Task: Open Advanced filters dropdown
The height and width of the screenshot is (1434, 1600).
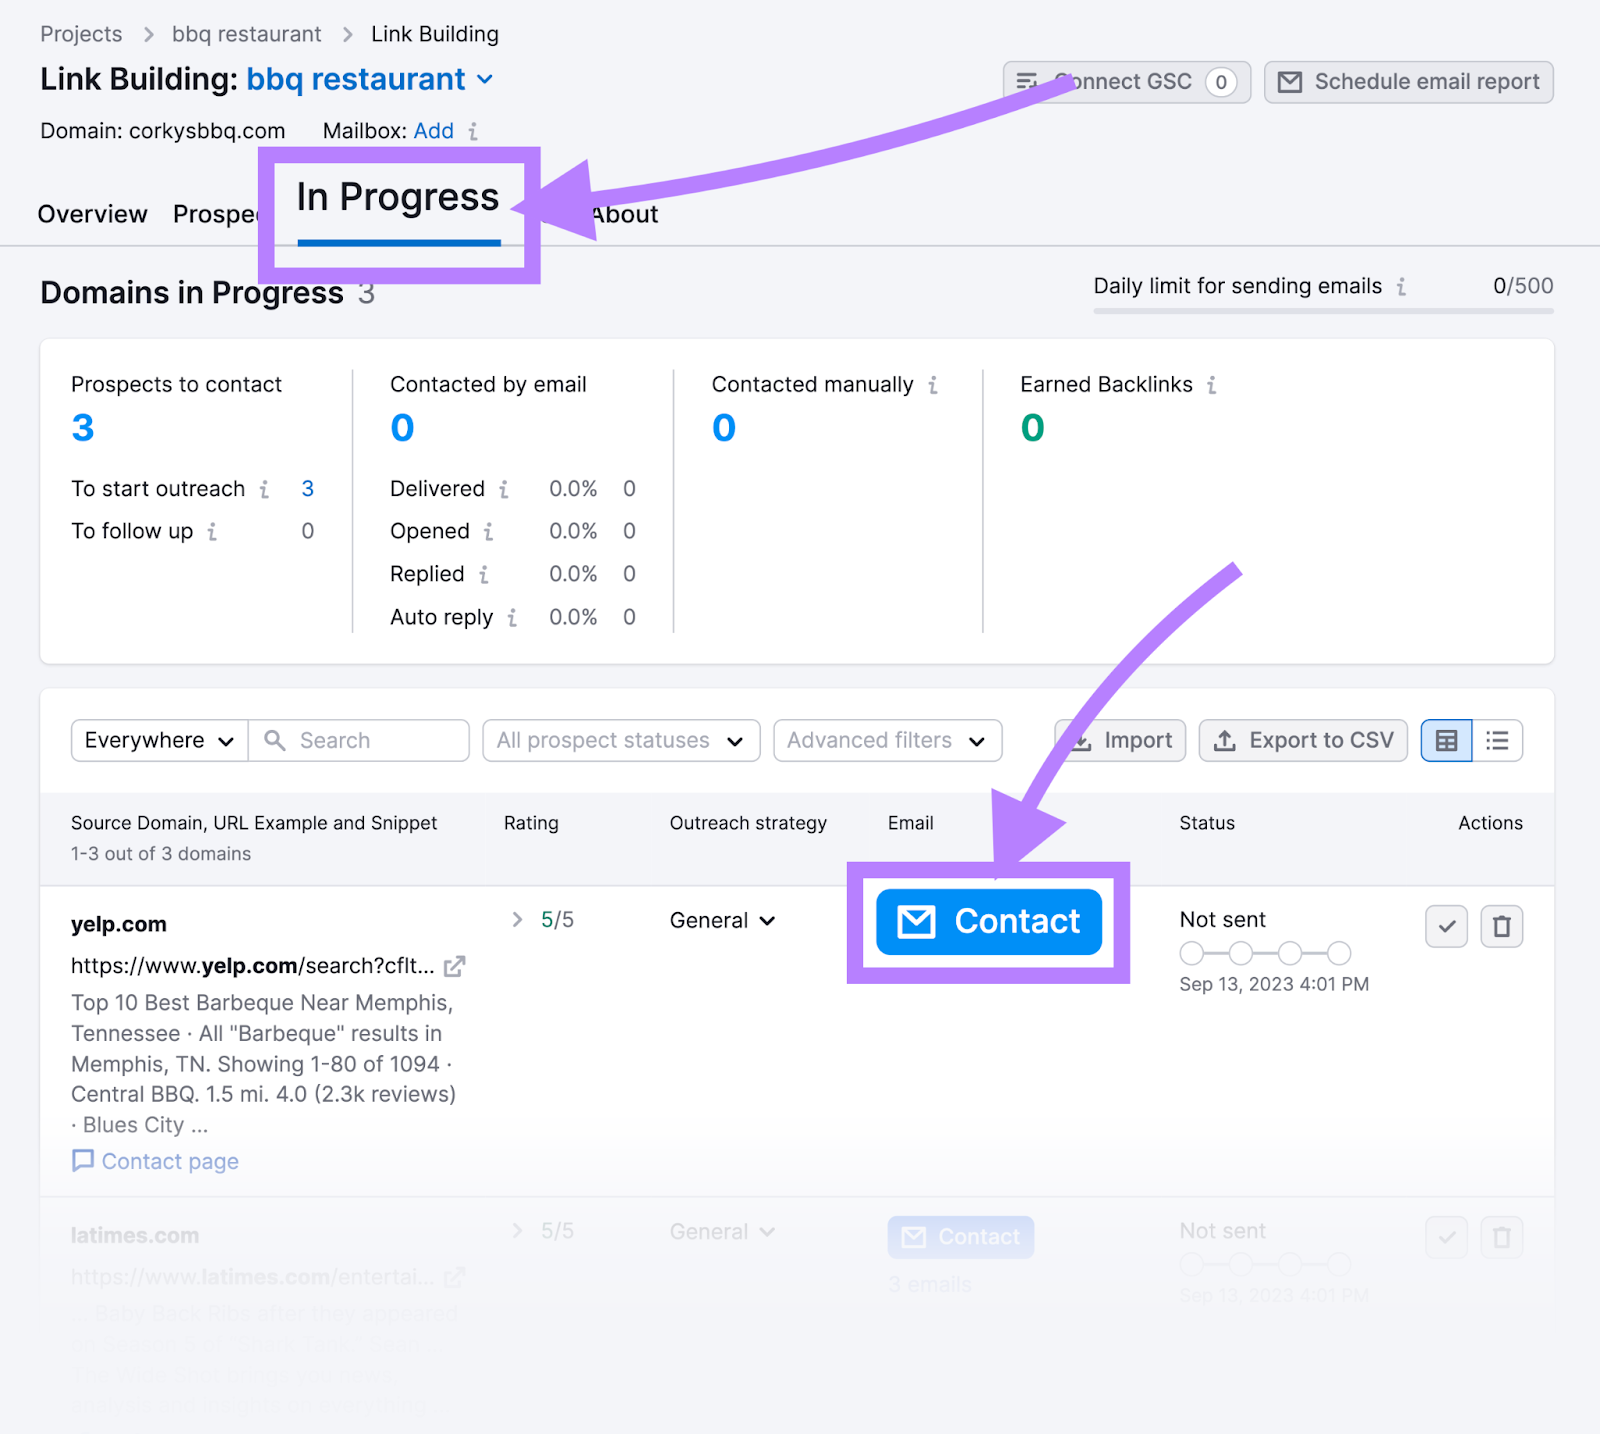Action: pyautogui.click(x=887, y=740)
